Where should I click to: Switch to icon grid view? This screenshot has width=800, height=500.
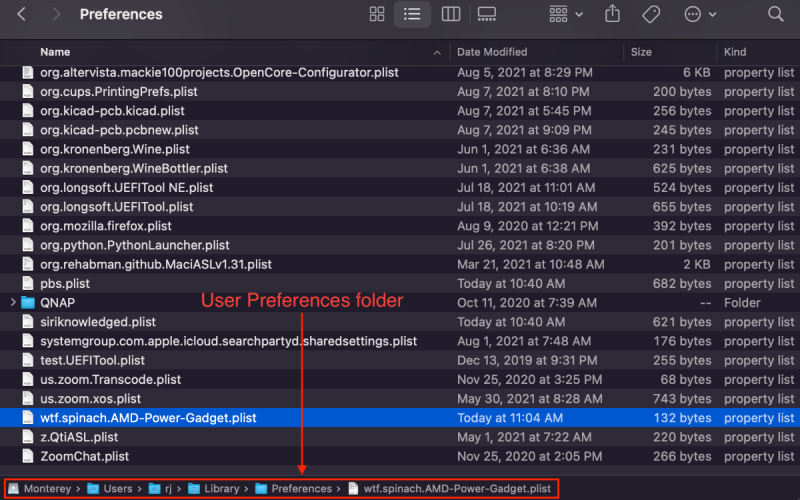click(x=377, y=14)
